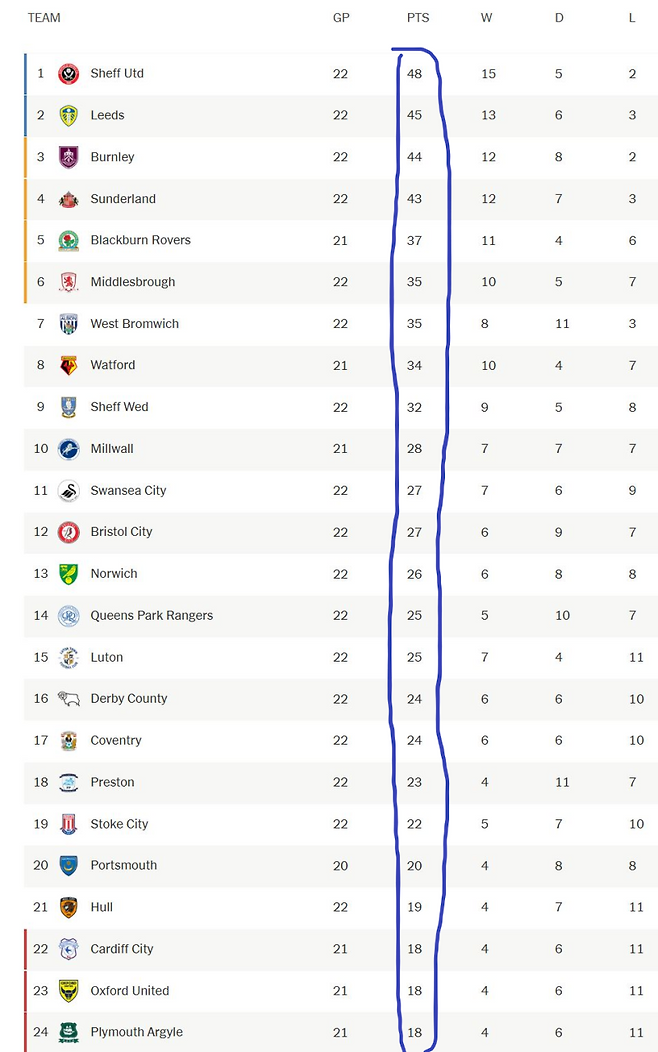This screenshot has height=1052, width=658.
Task: Sort table by PTS column header
Action: point(418,18)
